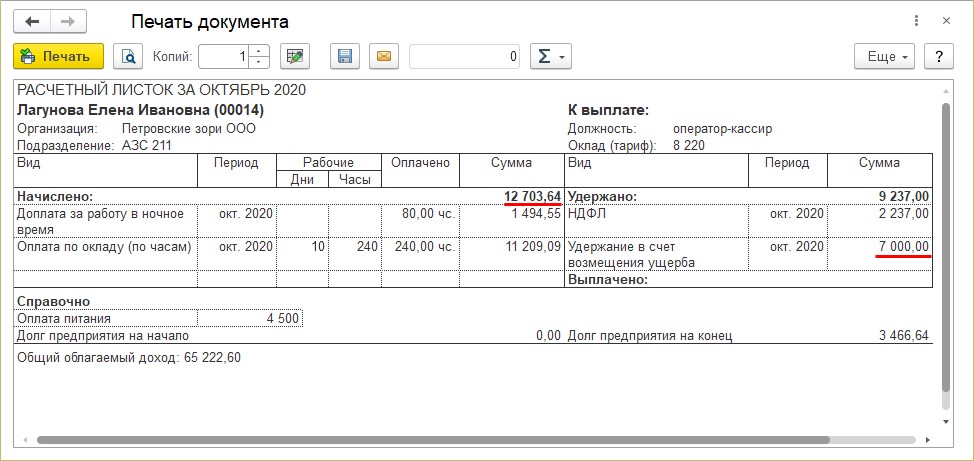Go forward with right arrow button
Image resolution: width=974 pixels, height=461 pixels.
[x=67, y=21]
